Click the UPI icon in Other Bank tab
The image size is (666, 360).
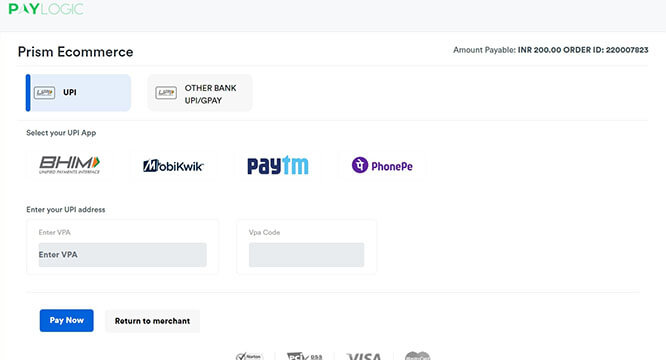tap(166, 93)
